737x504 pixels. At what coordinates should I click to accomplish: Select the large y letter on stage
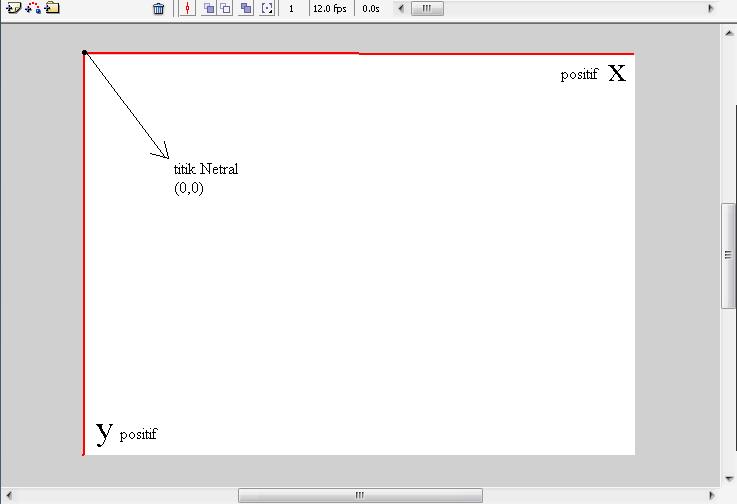(104, 433)
